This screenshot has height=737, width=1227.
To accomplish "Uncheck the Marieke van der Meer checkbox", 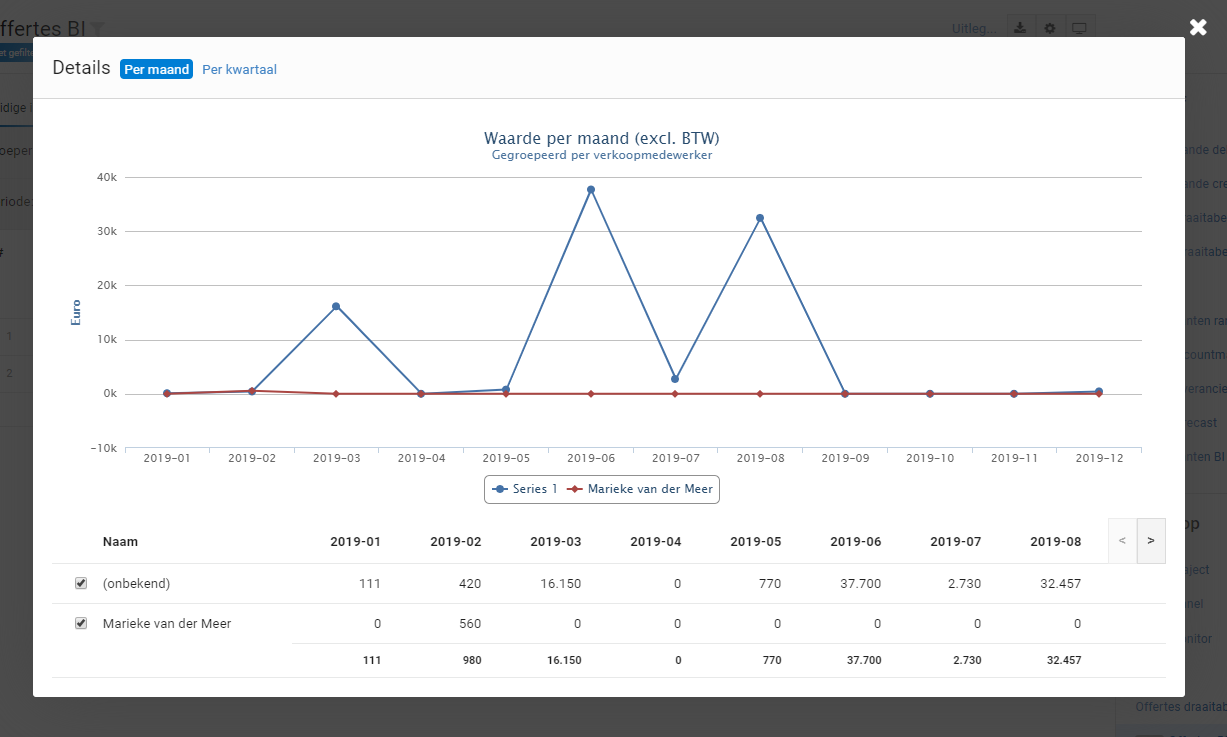I will pos(81,623).
